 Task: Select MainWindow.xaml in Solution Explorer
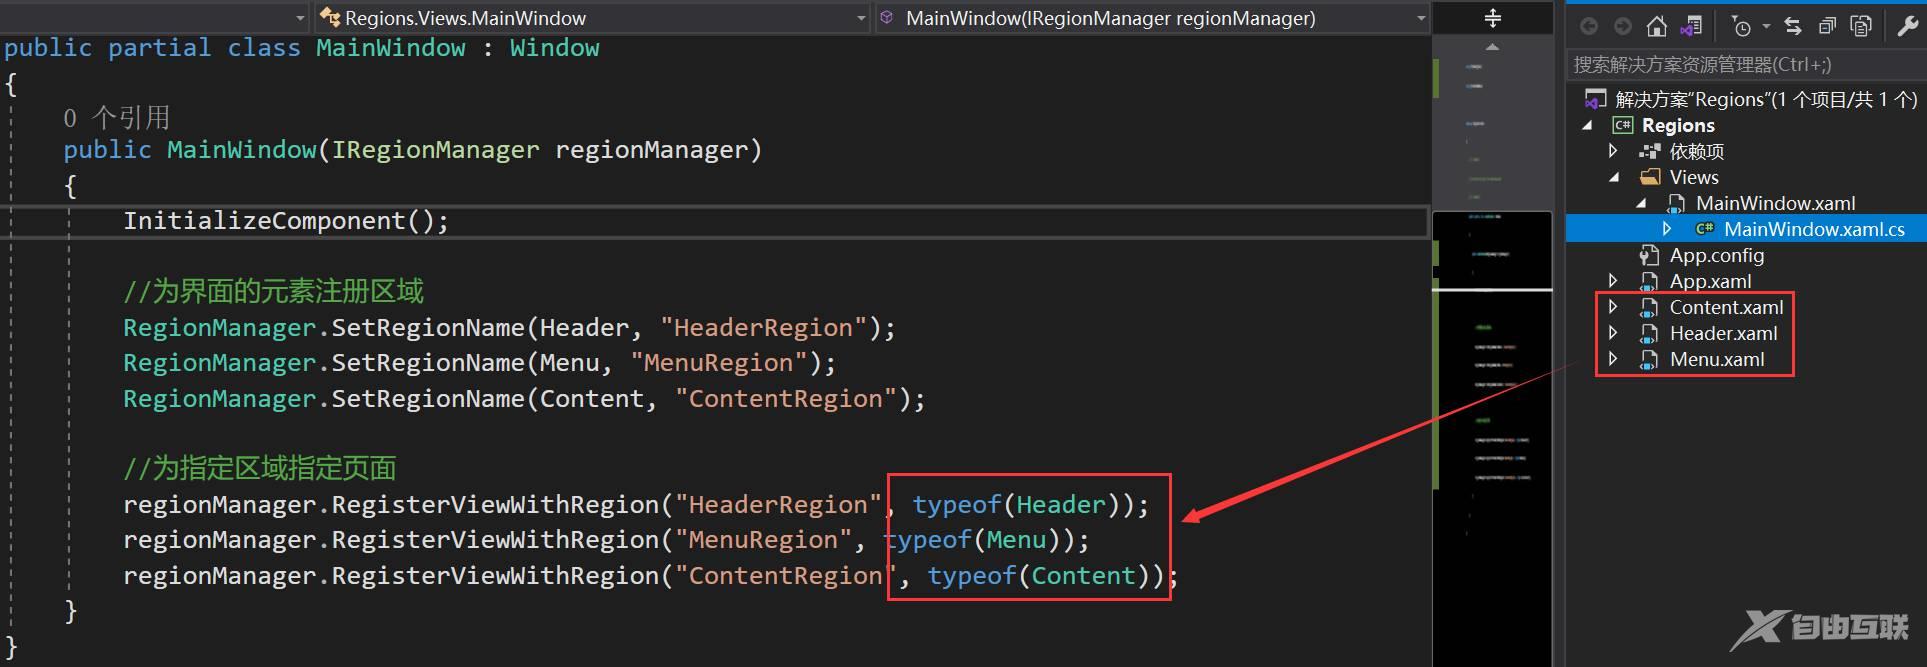[x=1775, y=203]
